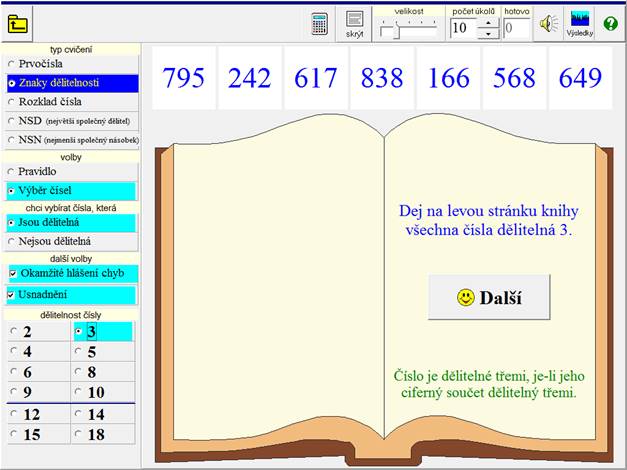Select divisibility by 9

click(39, 392)
